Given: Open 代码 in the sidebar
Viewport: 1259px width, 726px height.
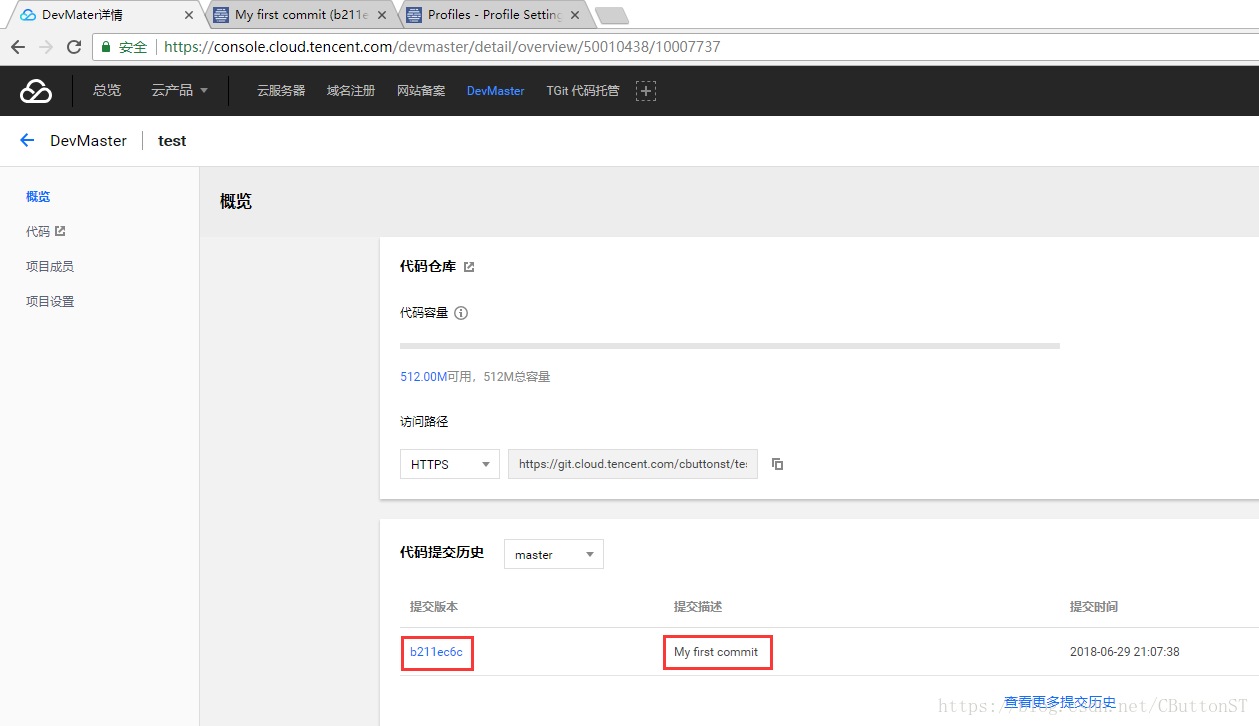Looking at the screenshot, I should point(38,231).
